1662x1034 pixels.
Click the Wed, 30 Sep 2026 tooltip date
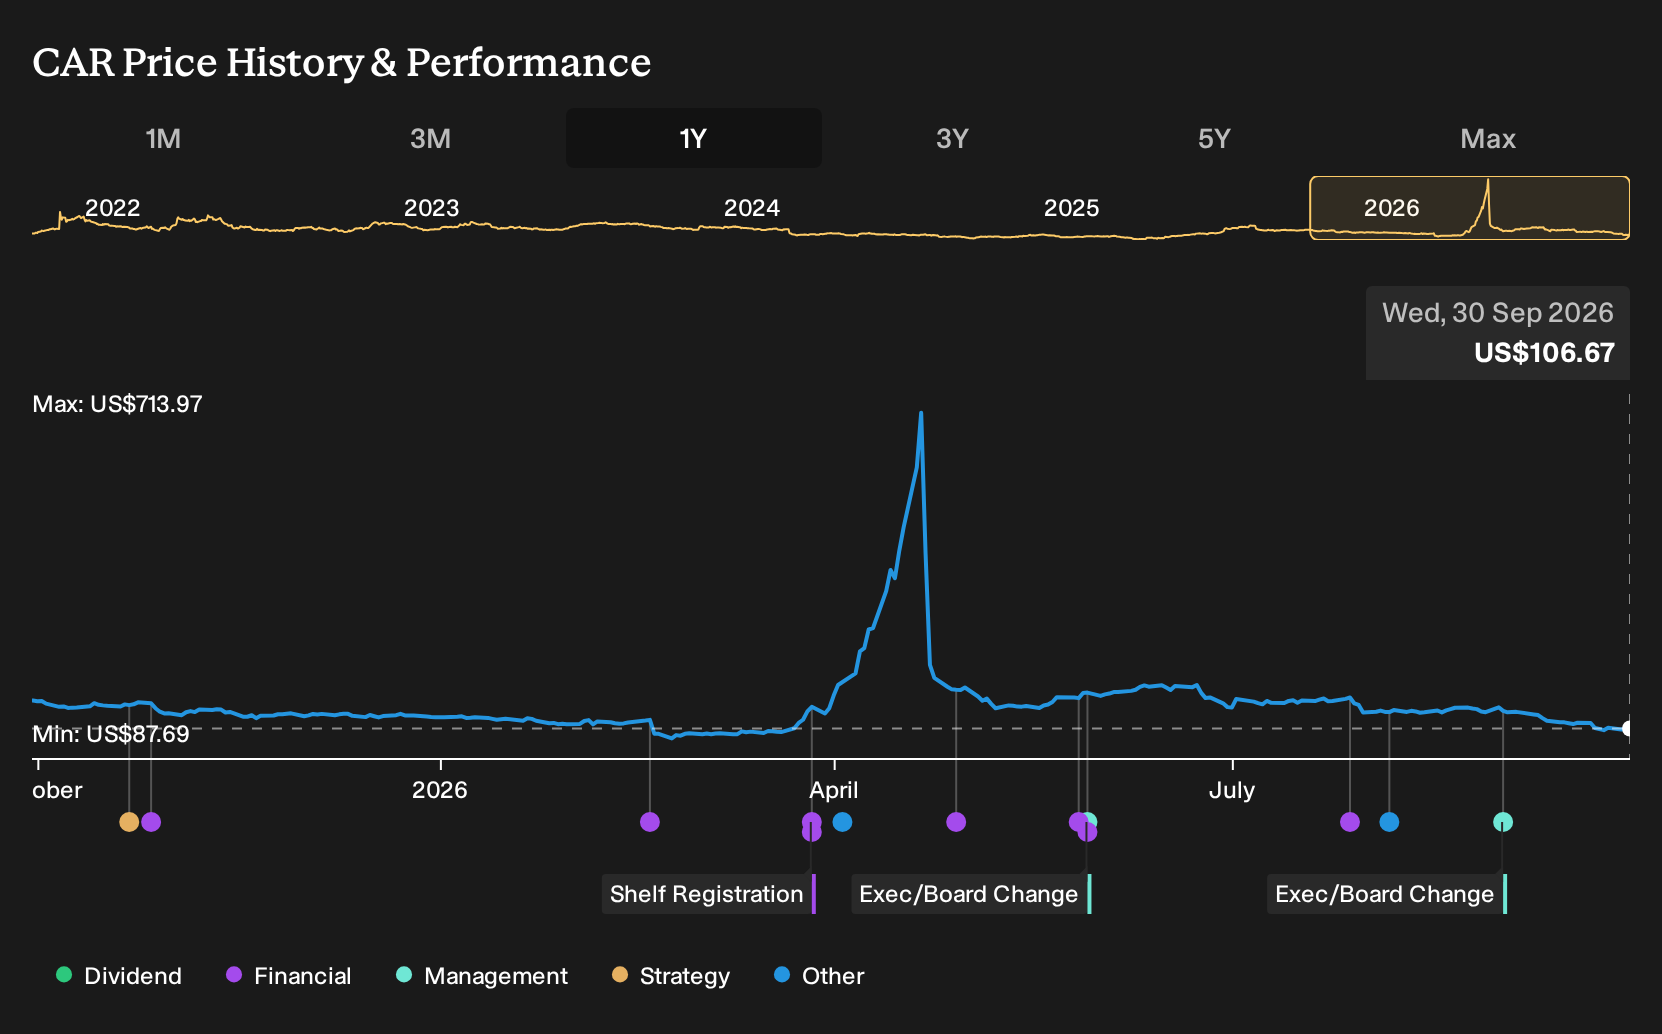click(x=1498, y=313)
